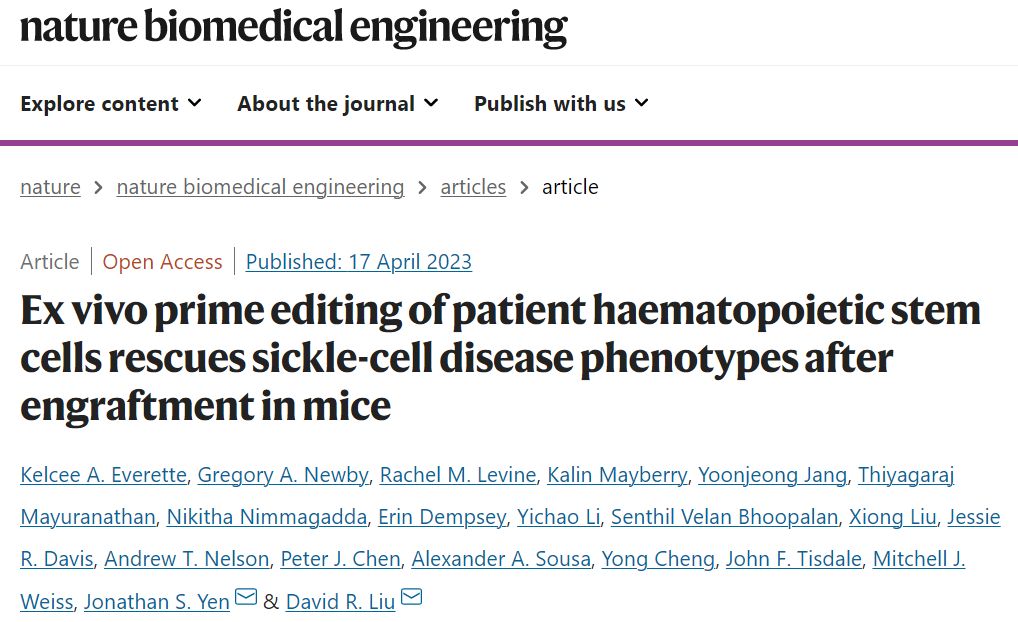Screen dimensions: 1018x622
Task: Expand the Explore content dropdown
Action: pyautogui.click(x=110, y=104)
